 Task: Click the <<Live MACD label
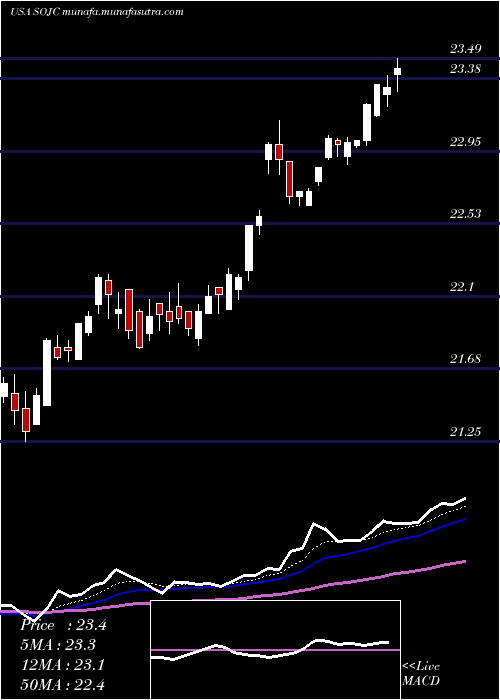click(x=421, y=674)
